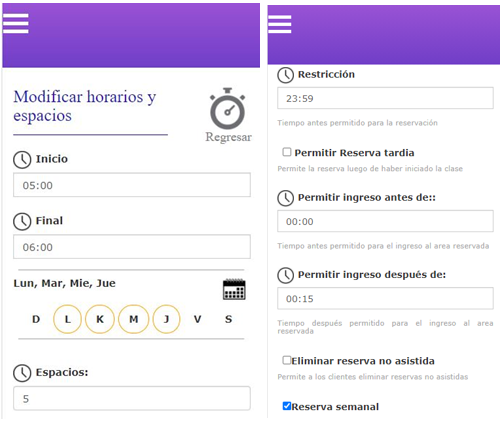Toggle the S (Sábado) day selector
Viewport: 500px width, 431px height.
[228, 319]
